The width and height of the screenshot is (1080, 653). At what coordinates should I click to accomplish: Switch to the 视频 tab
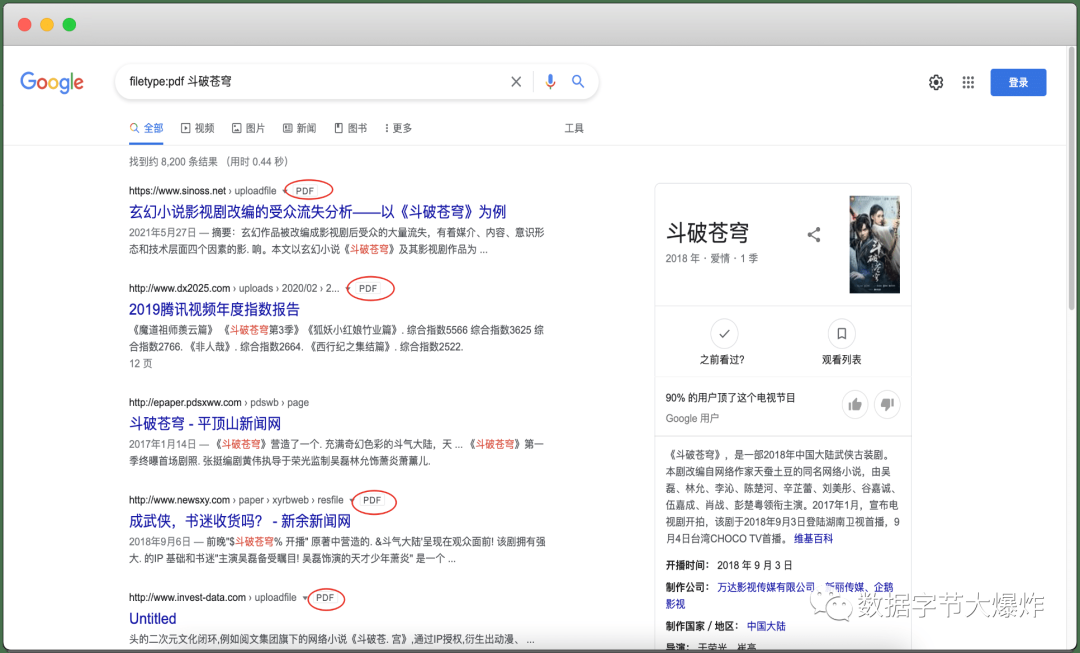pyautogui.click(x=198, y=128)
